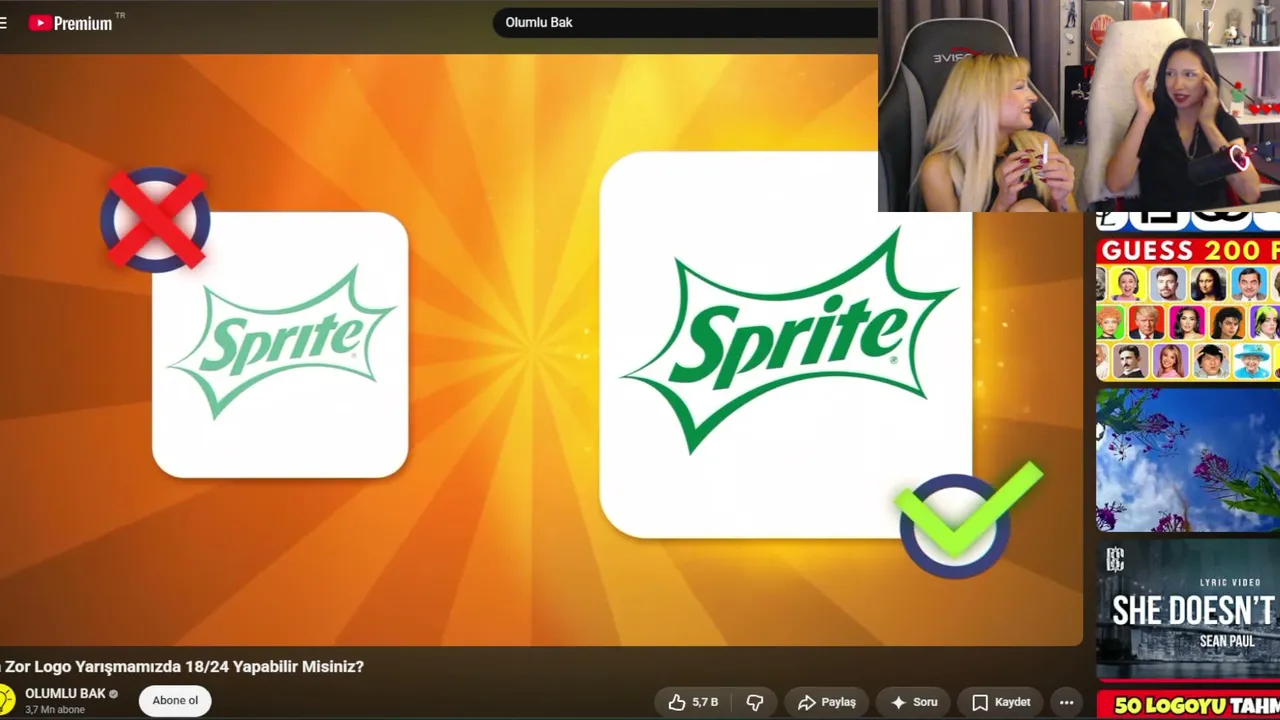
Task: Open the "50 LOGOYU" recommended video thumbnail
Action: tap(1188, 705)
